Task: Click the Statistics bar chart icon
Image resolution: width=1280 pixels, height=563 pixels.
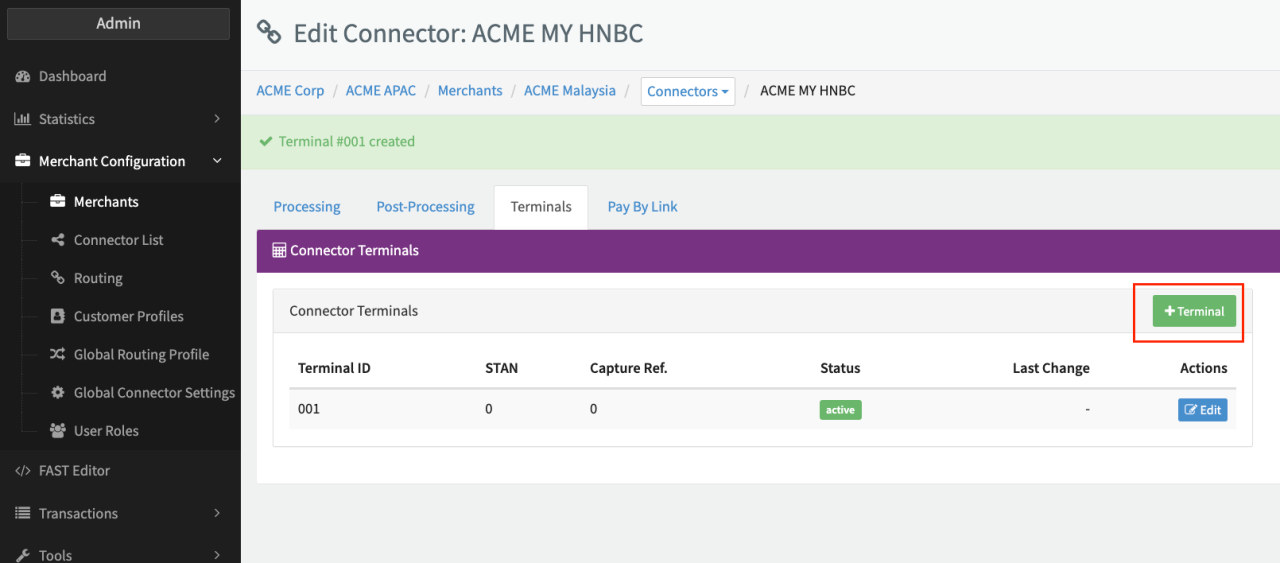Action: pyautogui.click(x=22, y=119)
